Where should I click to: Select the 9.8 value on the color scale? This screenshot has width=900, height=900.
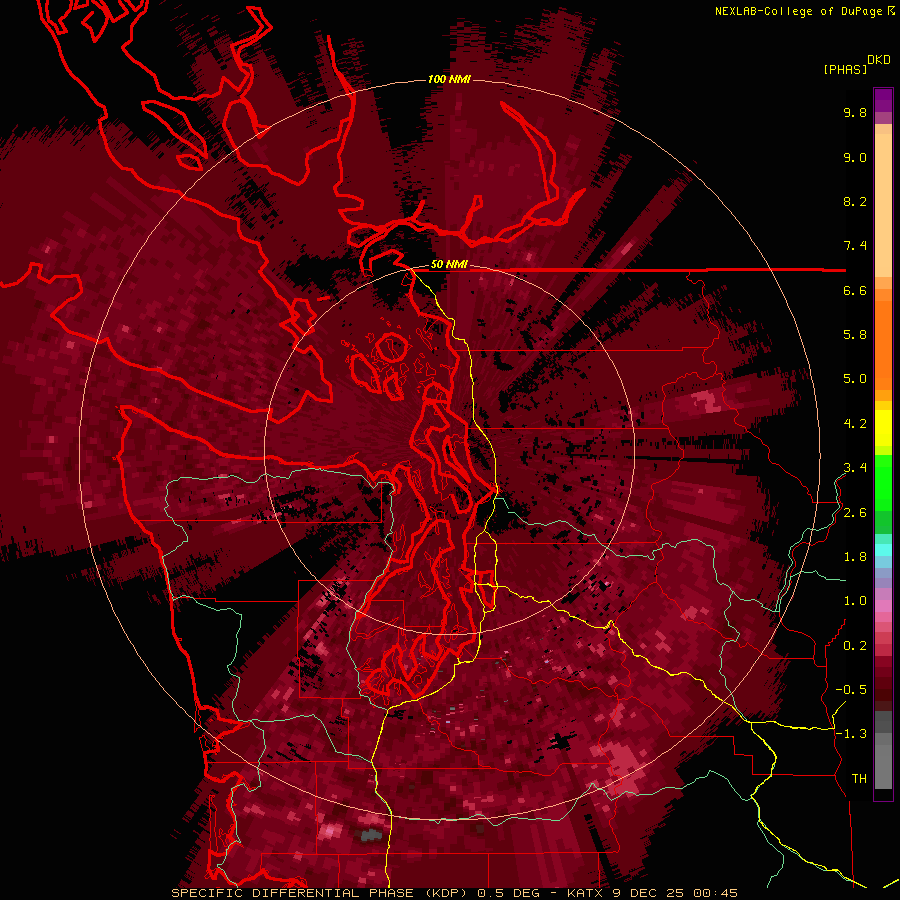pyautogui.click(x=855, y=112)
